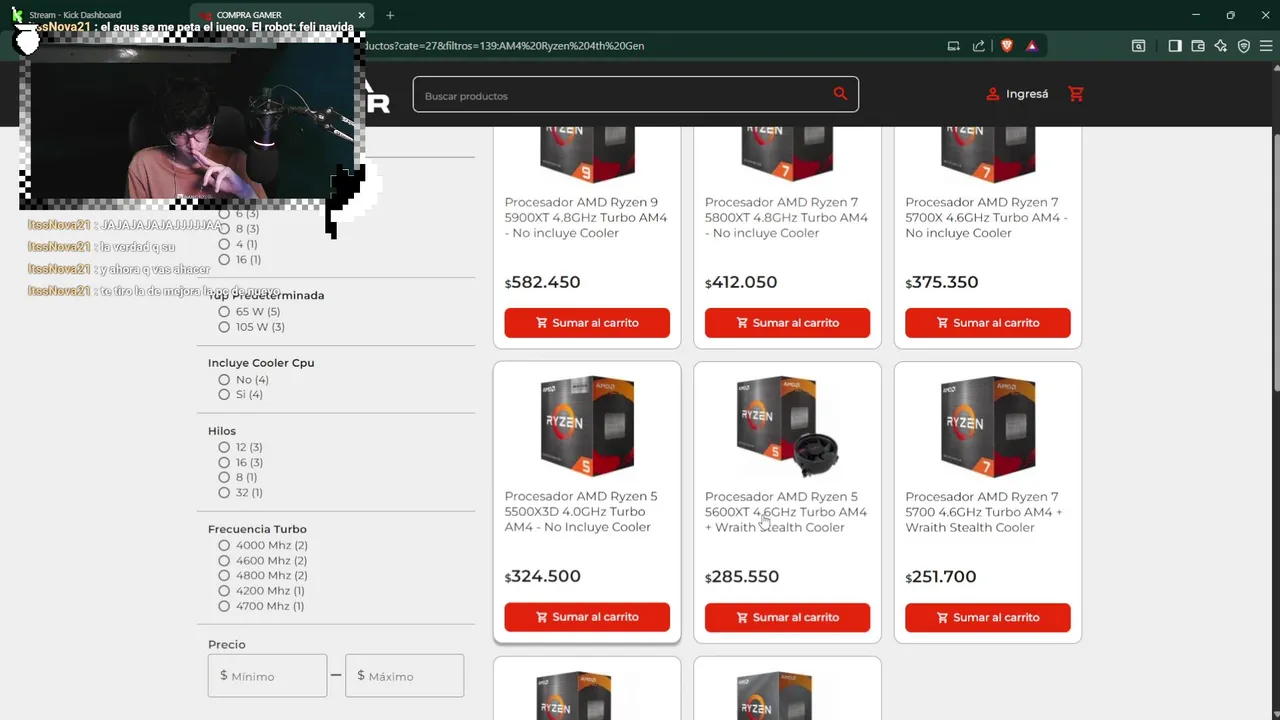This screenshot has height=720, width=1280.
Task: Add Ryzen 7 5700 to cart
Action: point(988,617)
